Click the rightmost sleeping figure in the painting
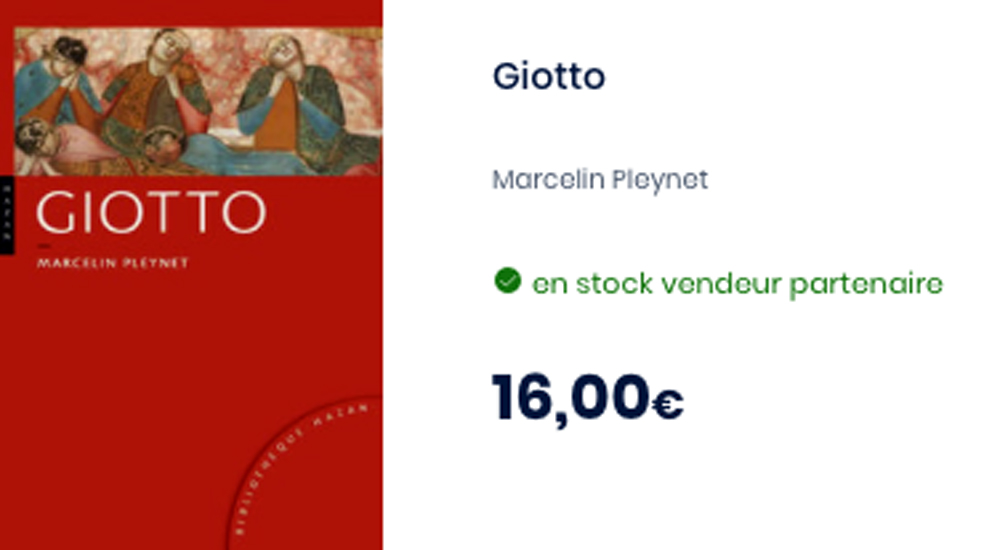The image size is (1000, 550). pos(290,95)
